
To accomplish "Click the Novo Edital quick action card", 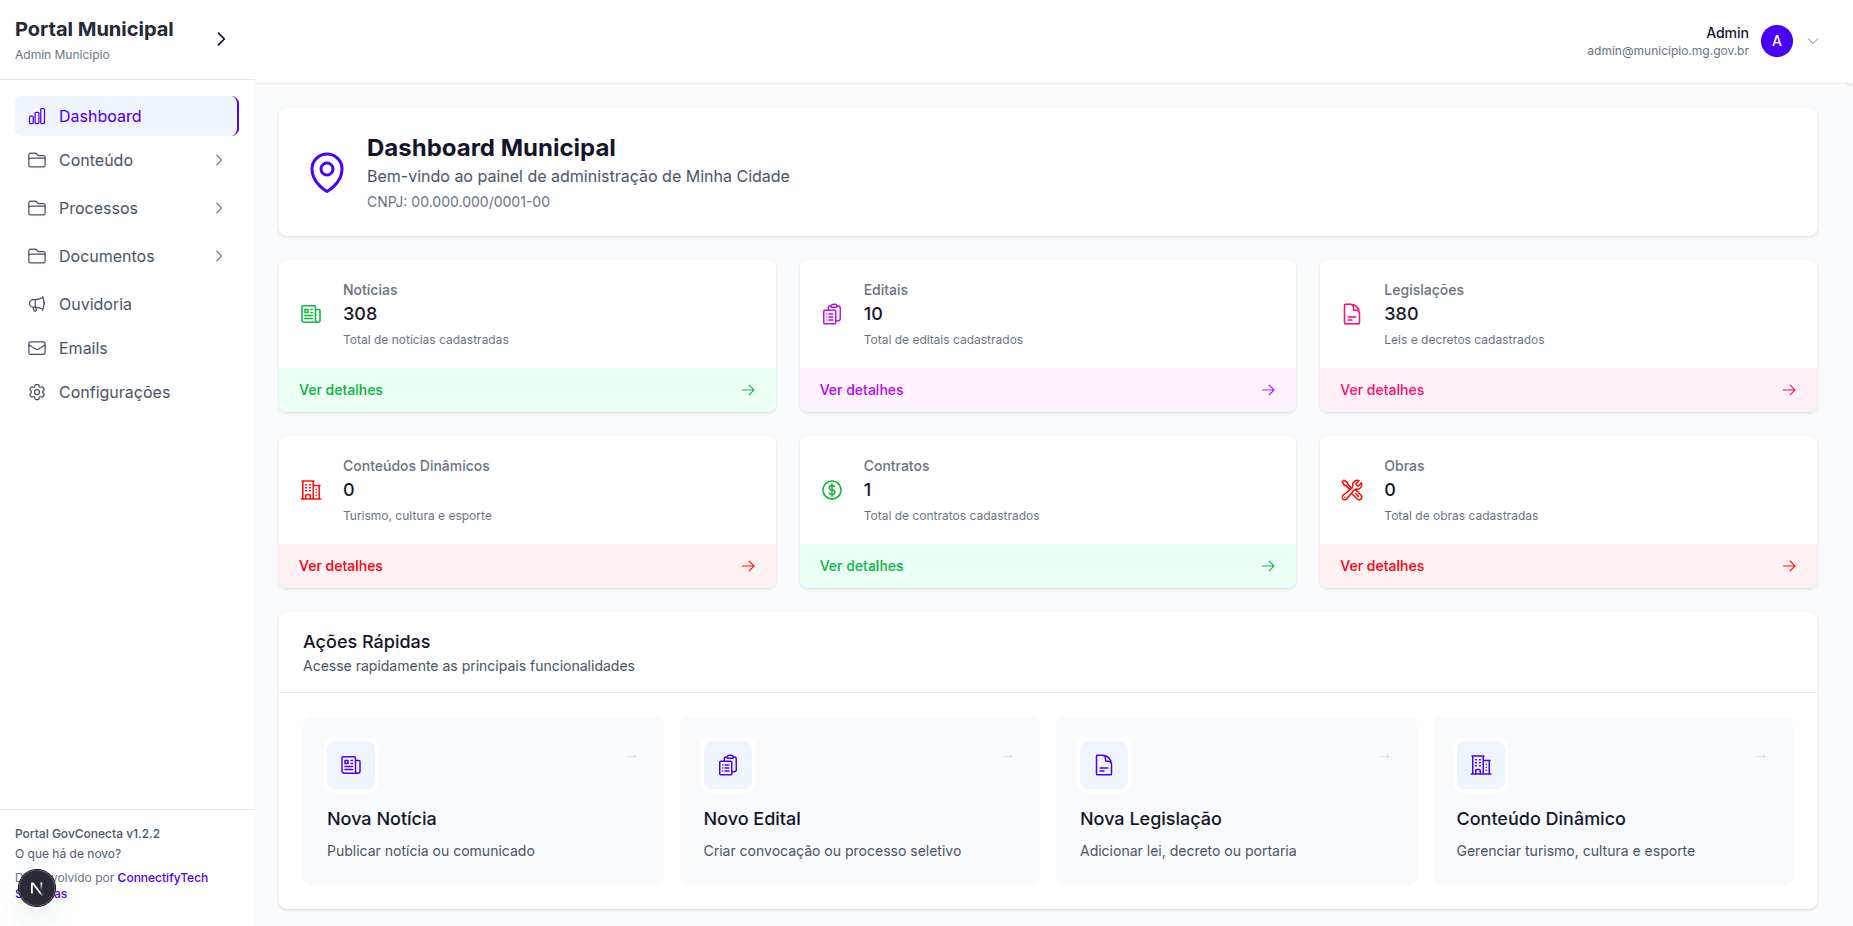I will click(858, 801).
